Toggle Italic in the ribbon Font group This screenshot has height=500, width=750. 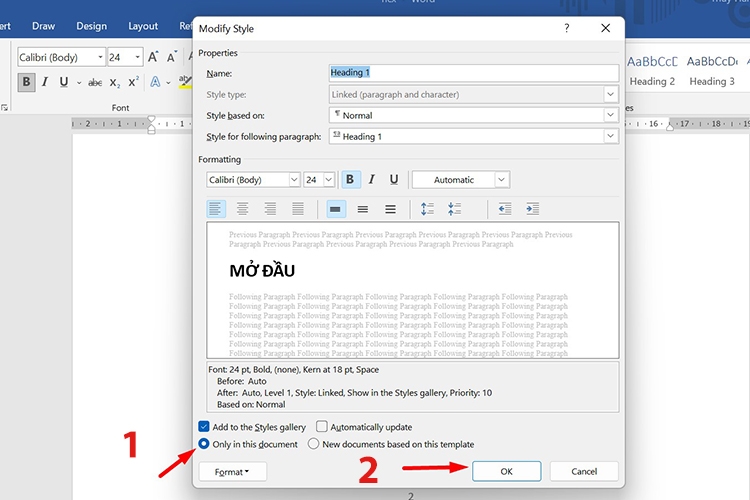45,82
